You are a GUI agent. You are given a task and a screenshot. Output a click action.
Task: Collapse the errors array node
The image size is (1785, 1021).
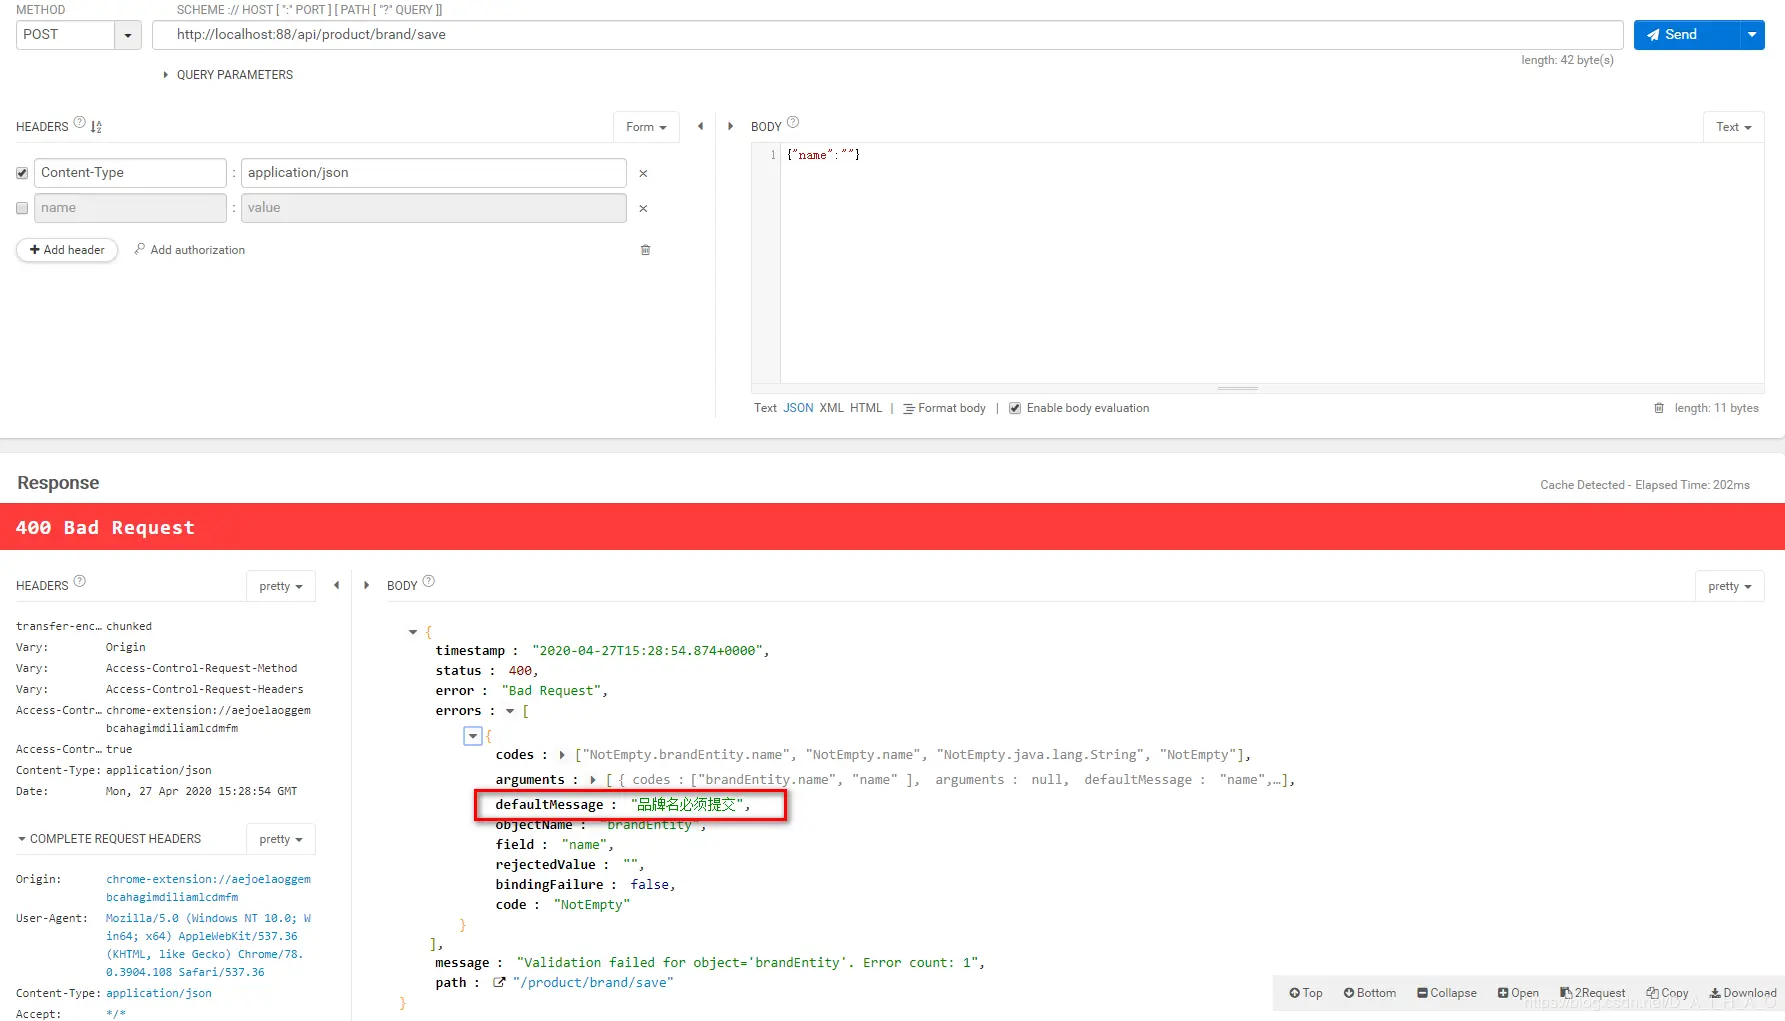pyautogui.click(x=510, y=711)
